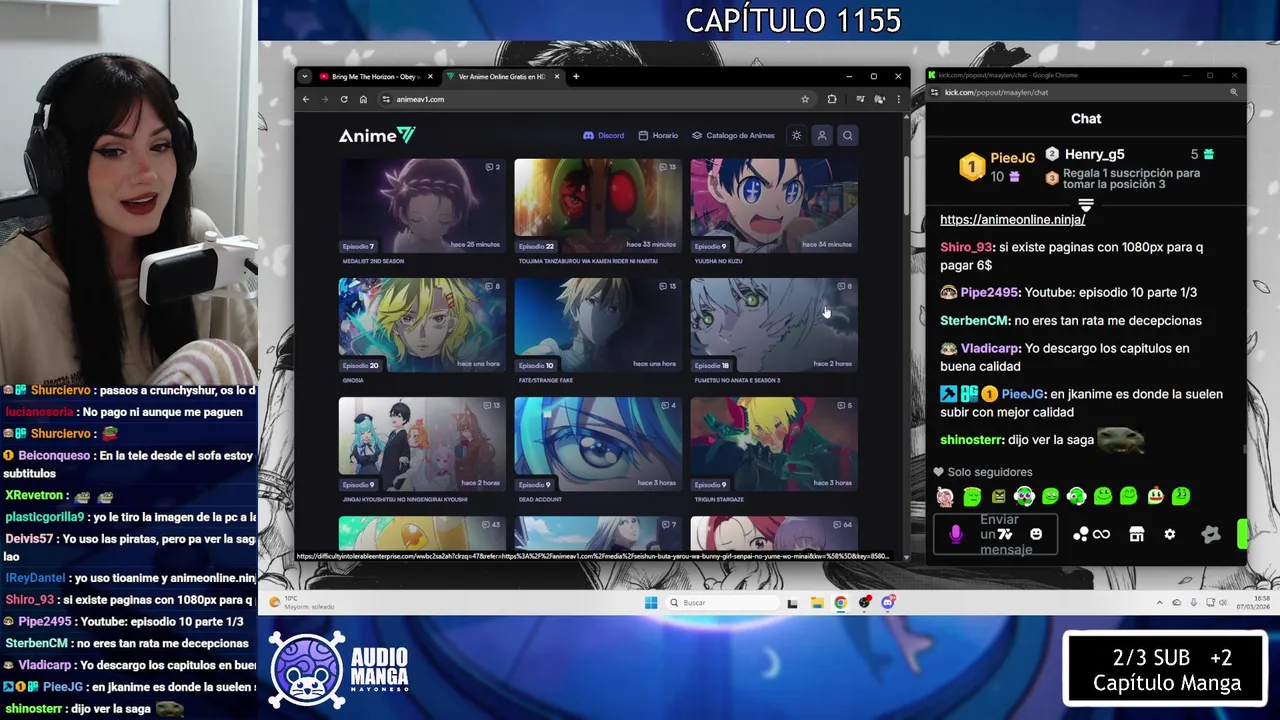The image size is (1280, 720).
Task: Open the Discord link in AnimeV header
Action: (x=604, y=136)
